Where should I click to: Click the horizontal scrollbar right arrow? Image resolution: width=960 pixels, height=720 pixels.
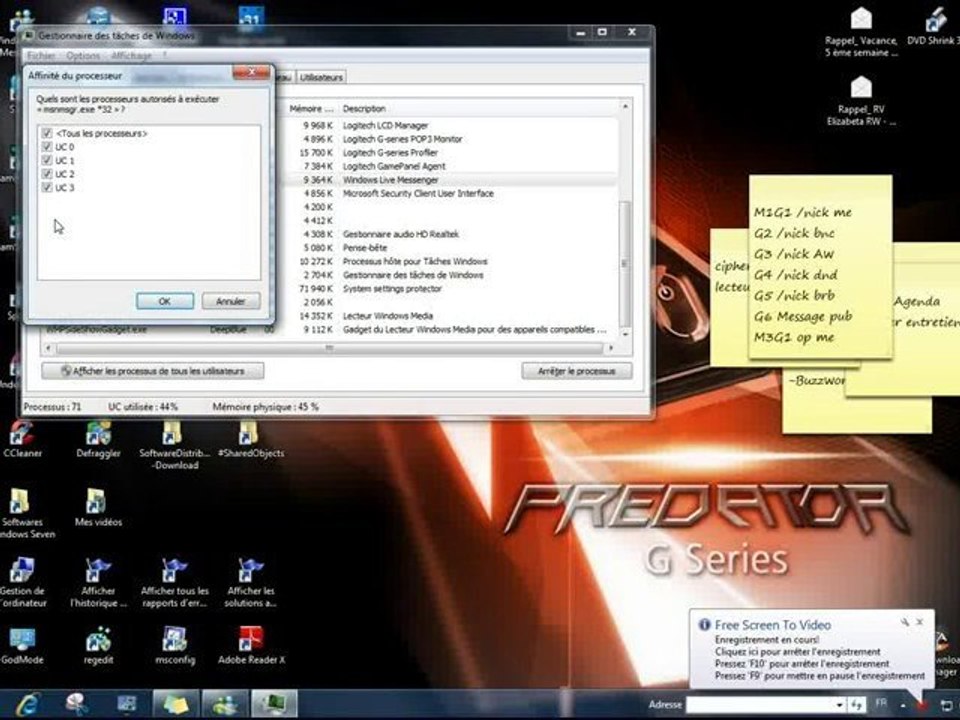610,348
